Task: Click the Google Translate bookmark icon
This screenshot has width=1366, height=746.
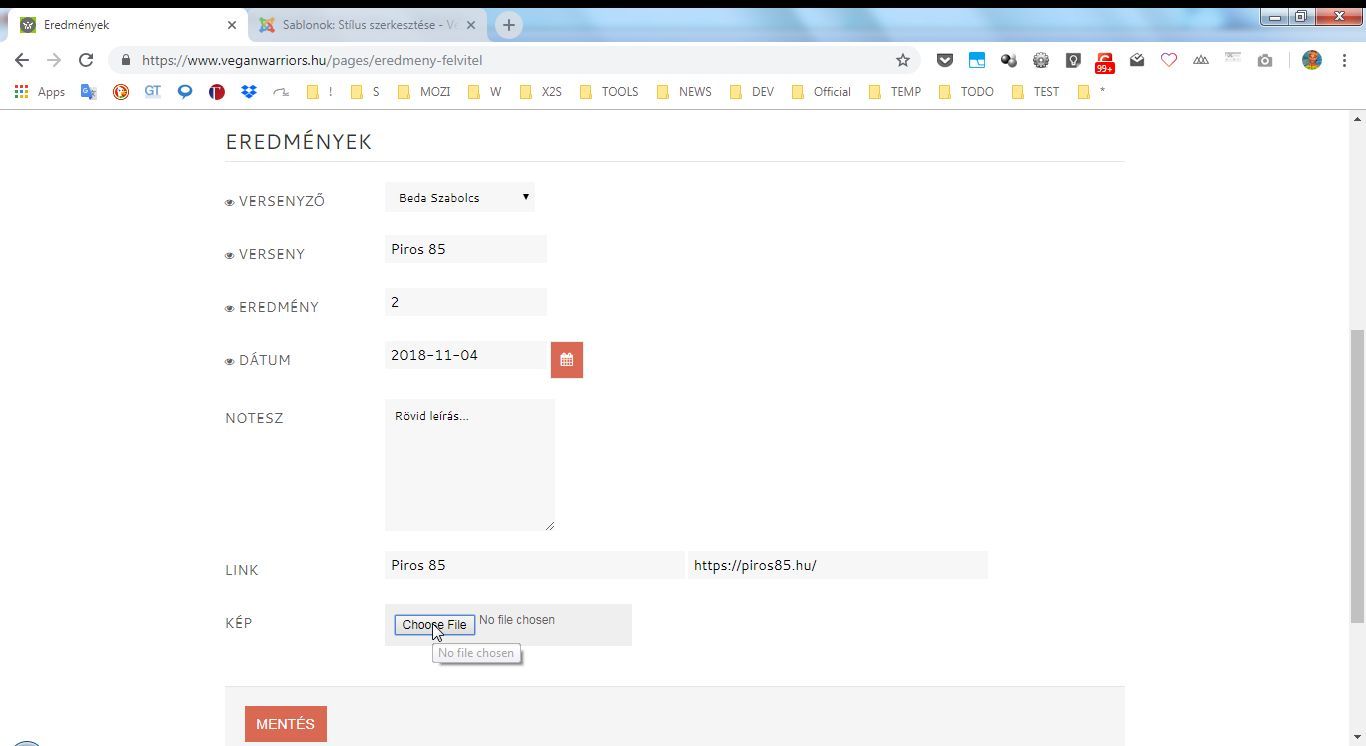Action: [89, 91]
